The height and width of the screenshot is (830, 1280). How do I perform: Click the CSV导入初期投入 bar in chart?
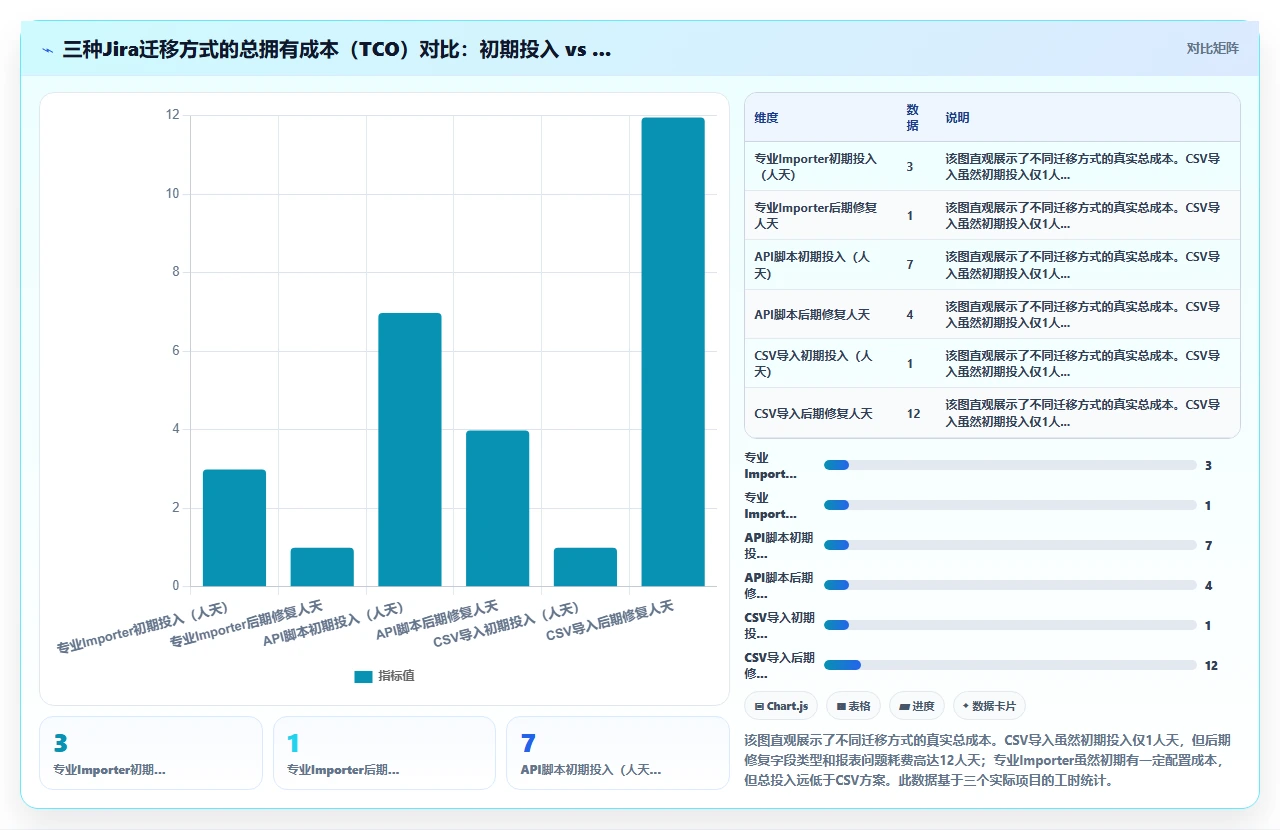point(585,567)
